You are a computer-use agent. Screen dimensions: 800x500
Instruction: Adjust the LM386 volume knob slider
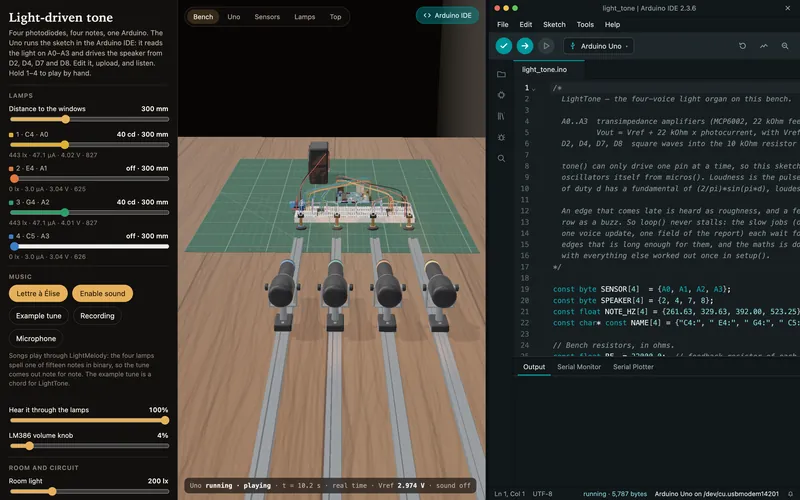pos(89,446)
